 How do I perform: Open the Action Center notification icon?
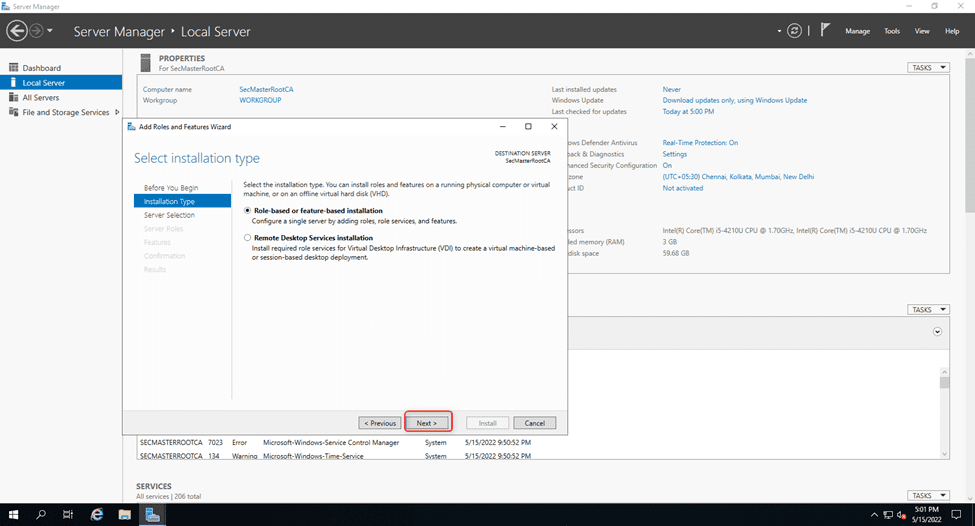pyautogui.click(x=956, y=515)
